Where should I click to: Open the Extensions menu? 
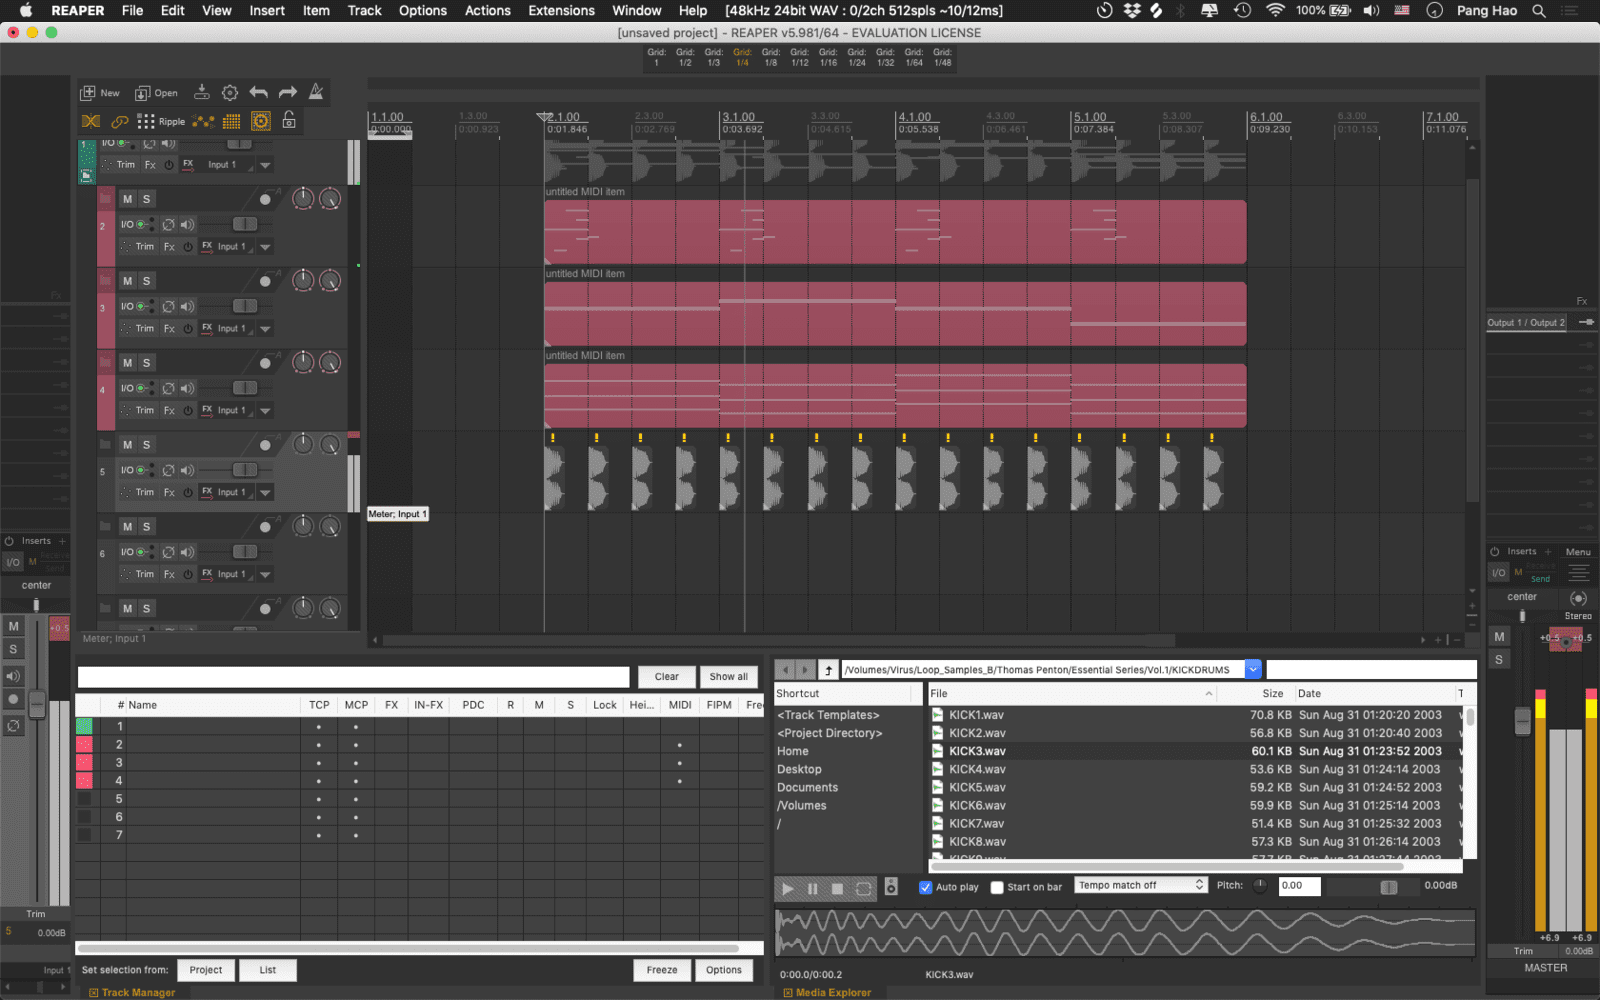(x=561, y=10)
